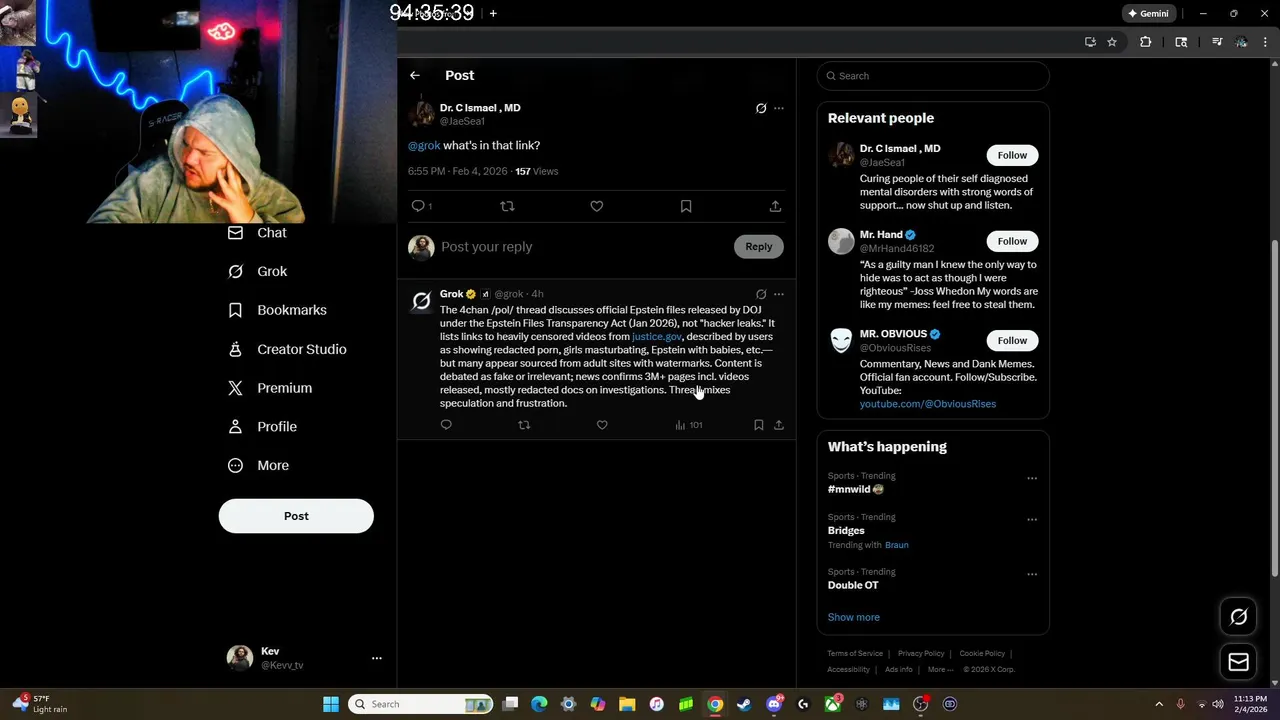The image size is (1280, 720).
Task: Open Chrome Extensions puzzle icon
Action: (1146, 42)
